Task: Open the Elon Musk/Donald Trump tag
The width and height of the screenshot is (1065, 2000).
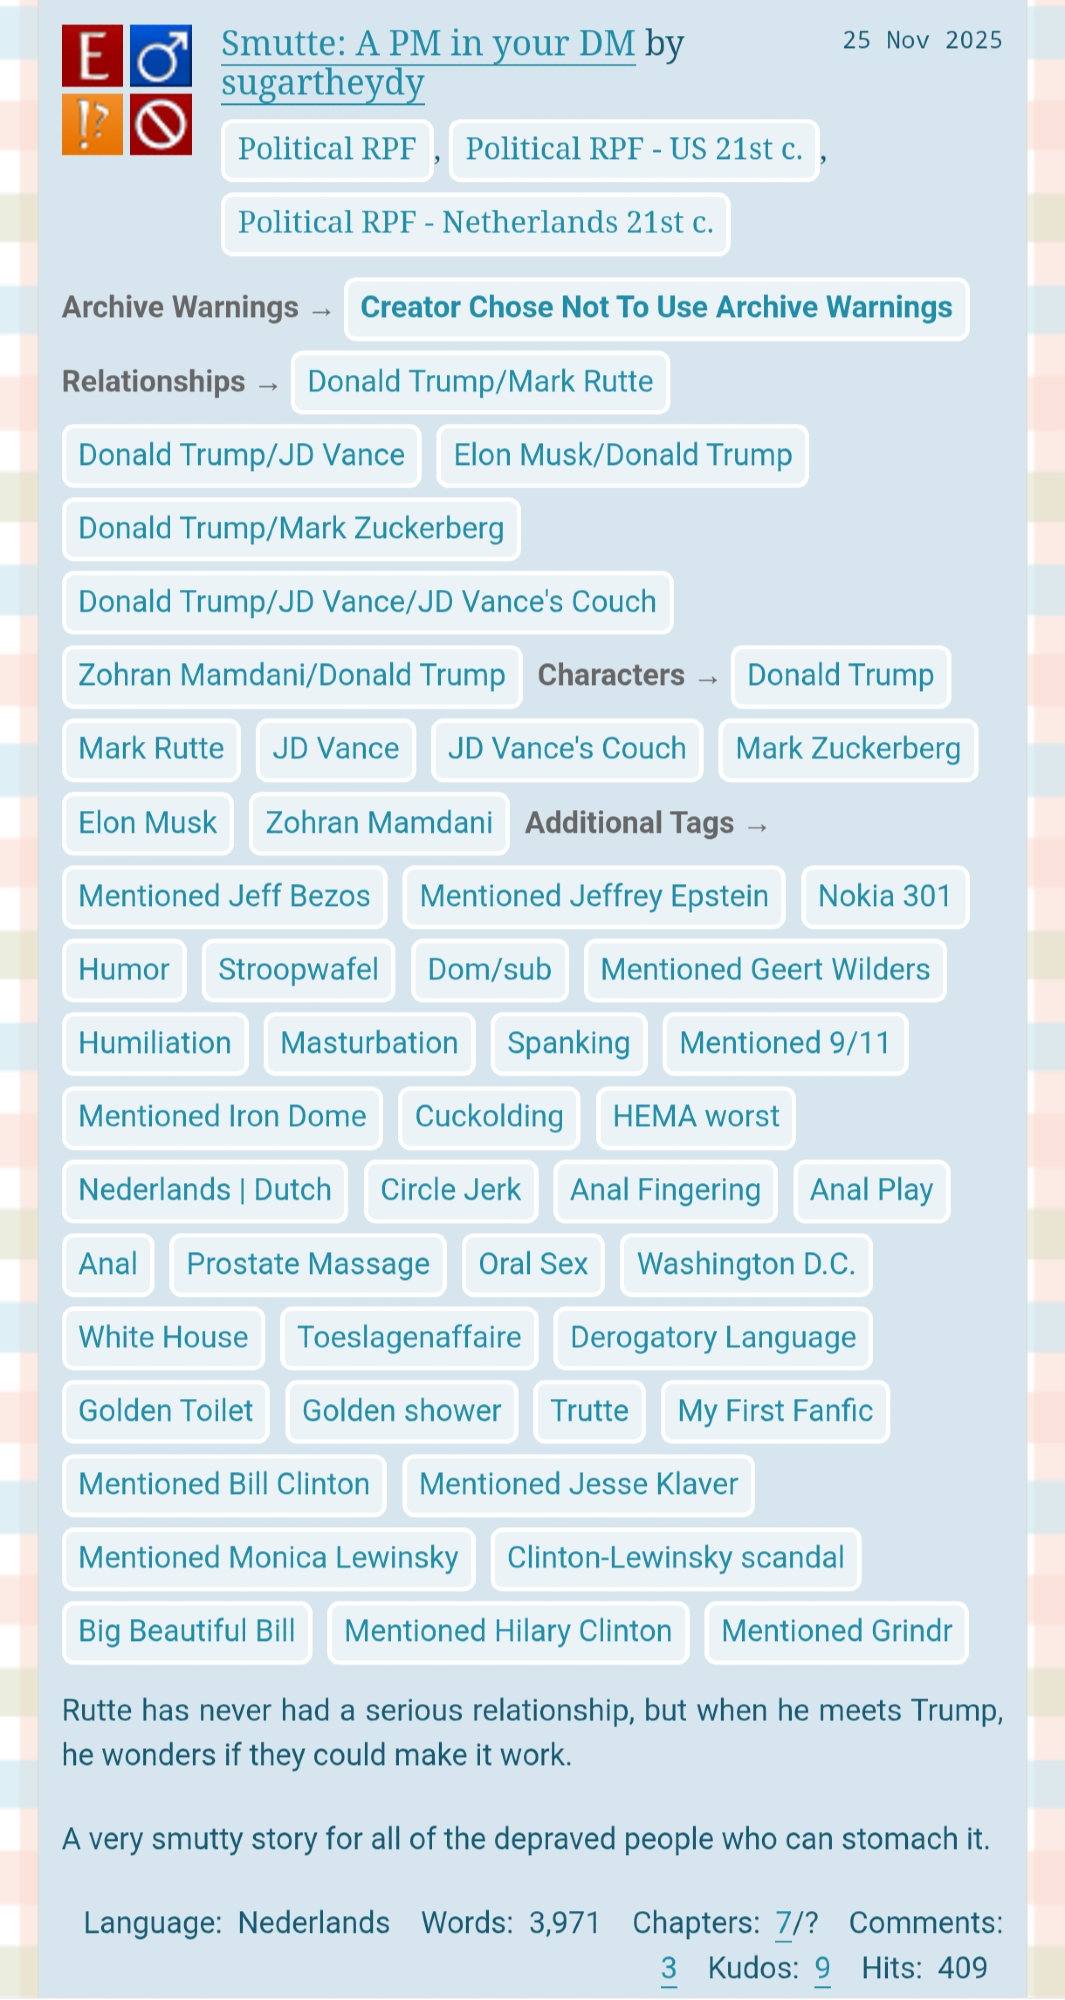Action: coord(622,455)
